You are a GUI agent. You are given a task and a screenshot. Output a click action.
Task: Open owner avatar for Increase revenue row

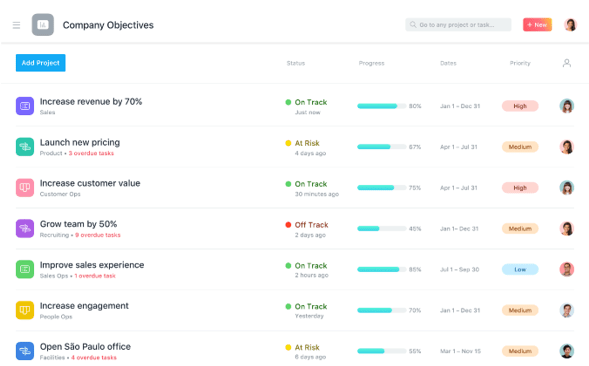[567, 106]
